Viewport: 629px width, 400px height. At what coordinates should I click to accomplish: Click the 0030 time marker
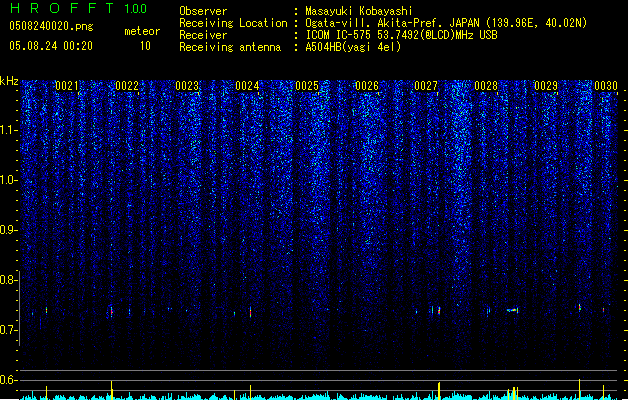606,86
